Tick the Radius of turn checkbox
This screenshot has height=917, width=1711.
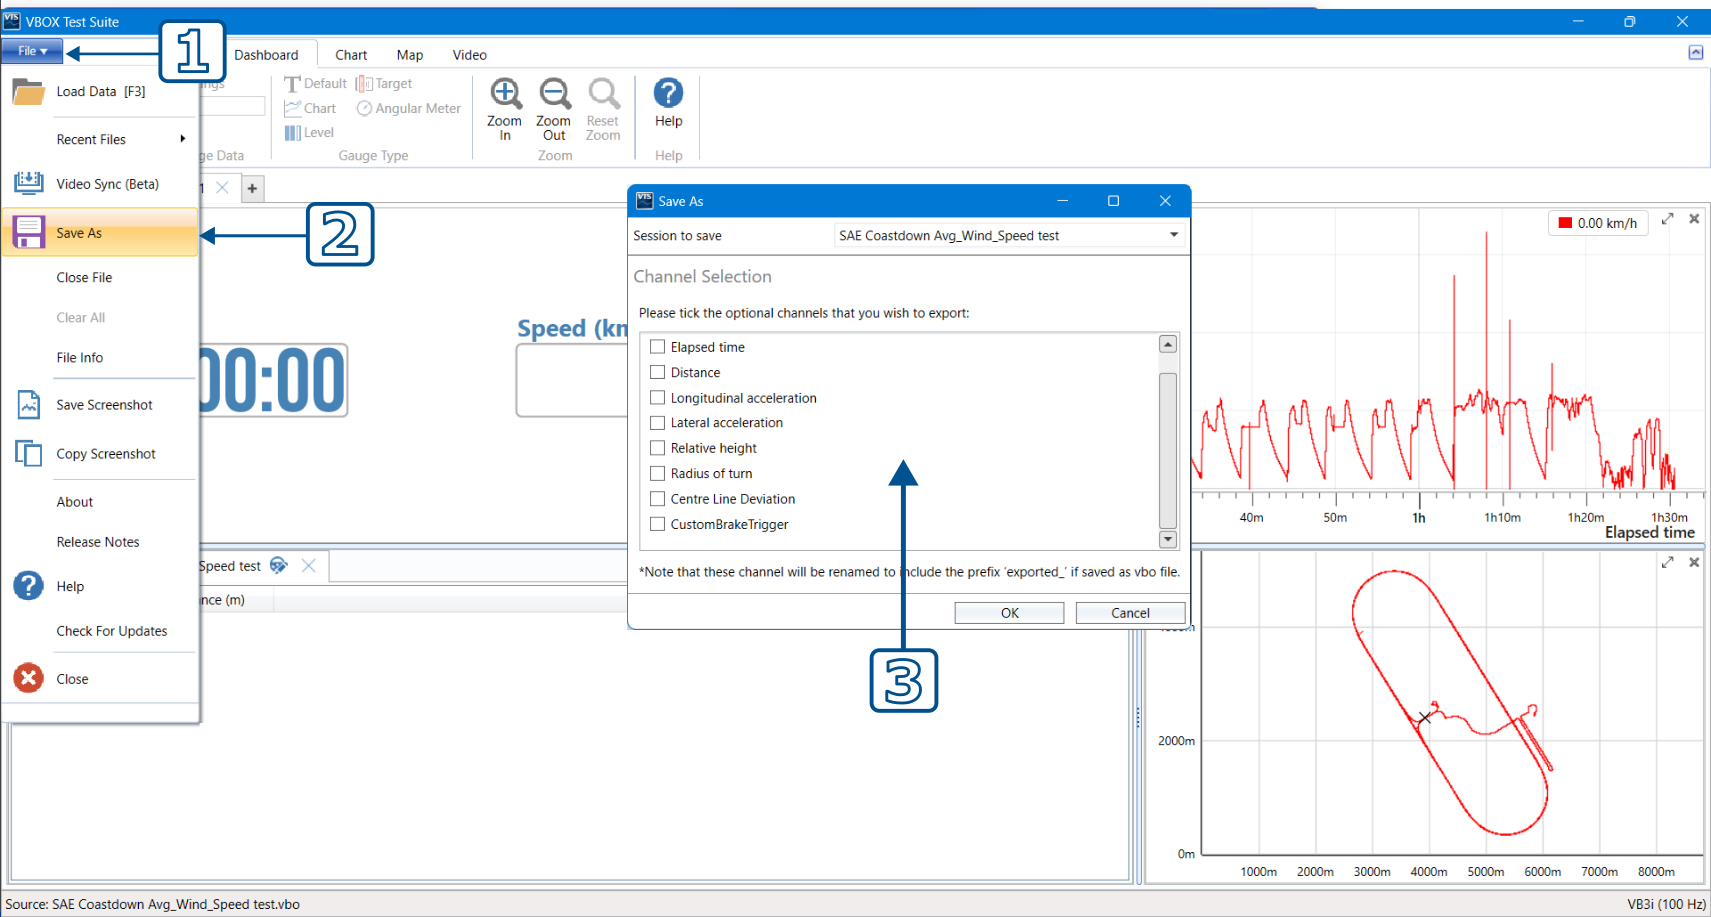coord(657,473)
